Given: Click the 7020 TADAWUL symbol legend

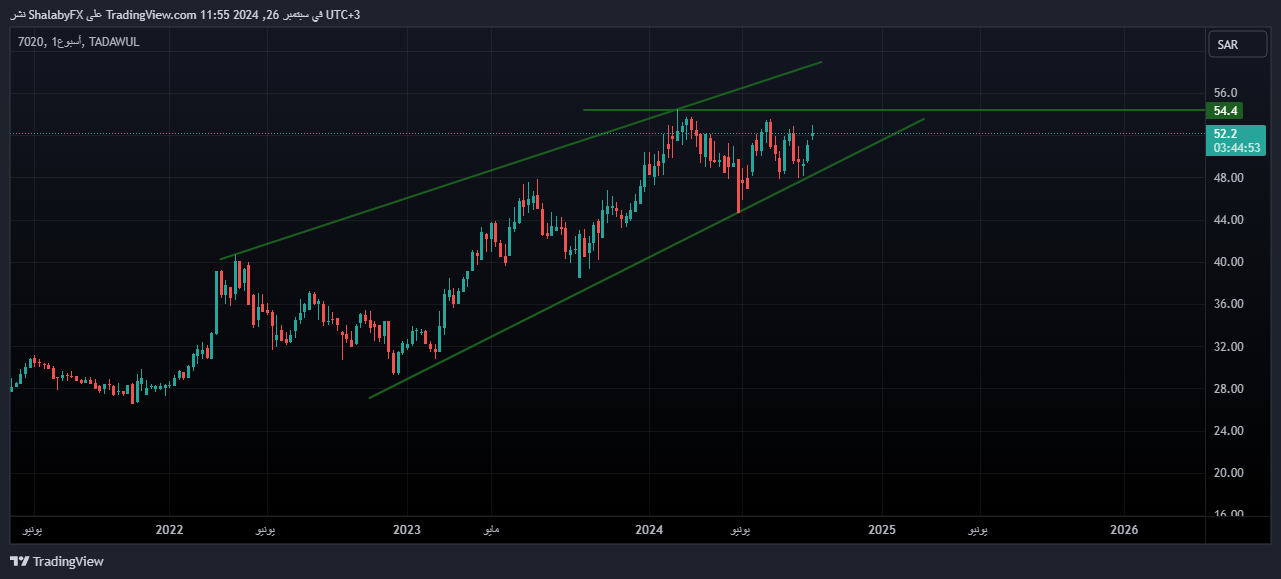Looking at the screenshot, I should point(78,41).
